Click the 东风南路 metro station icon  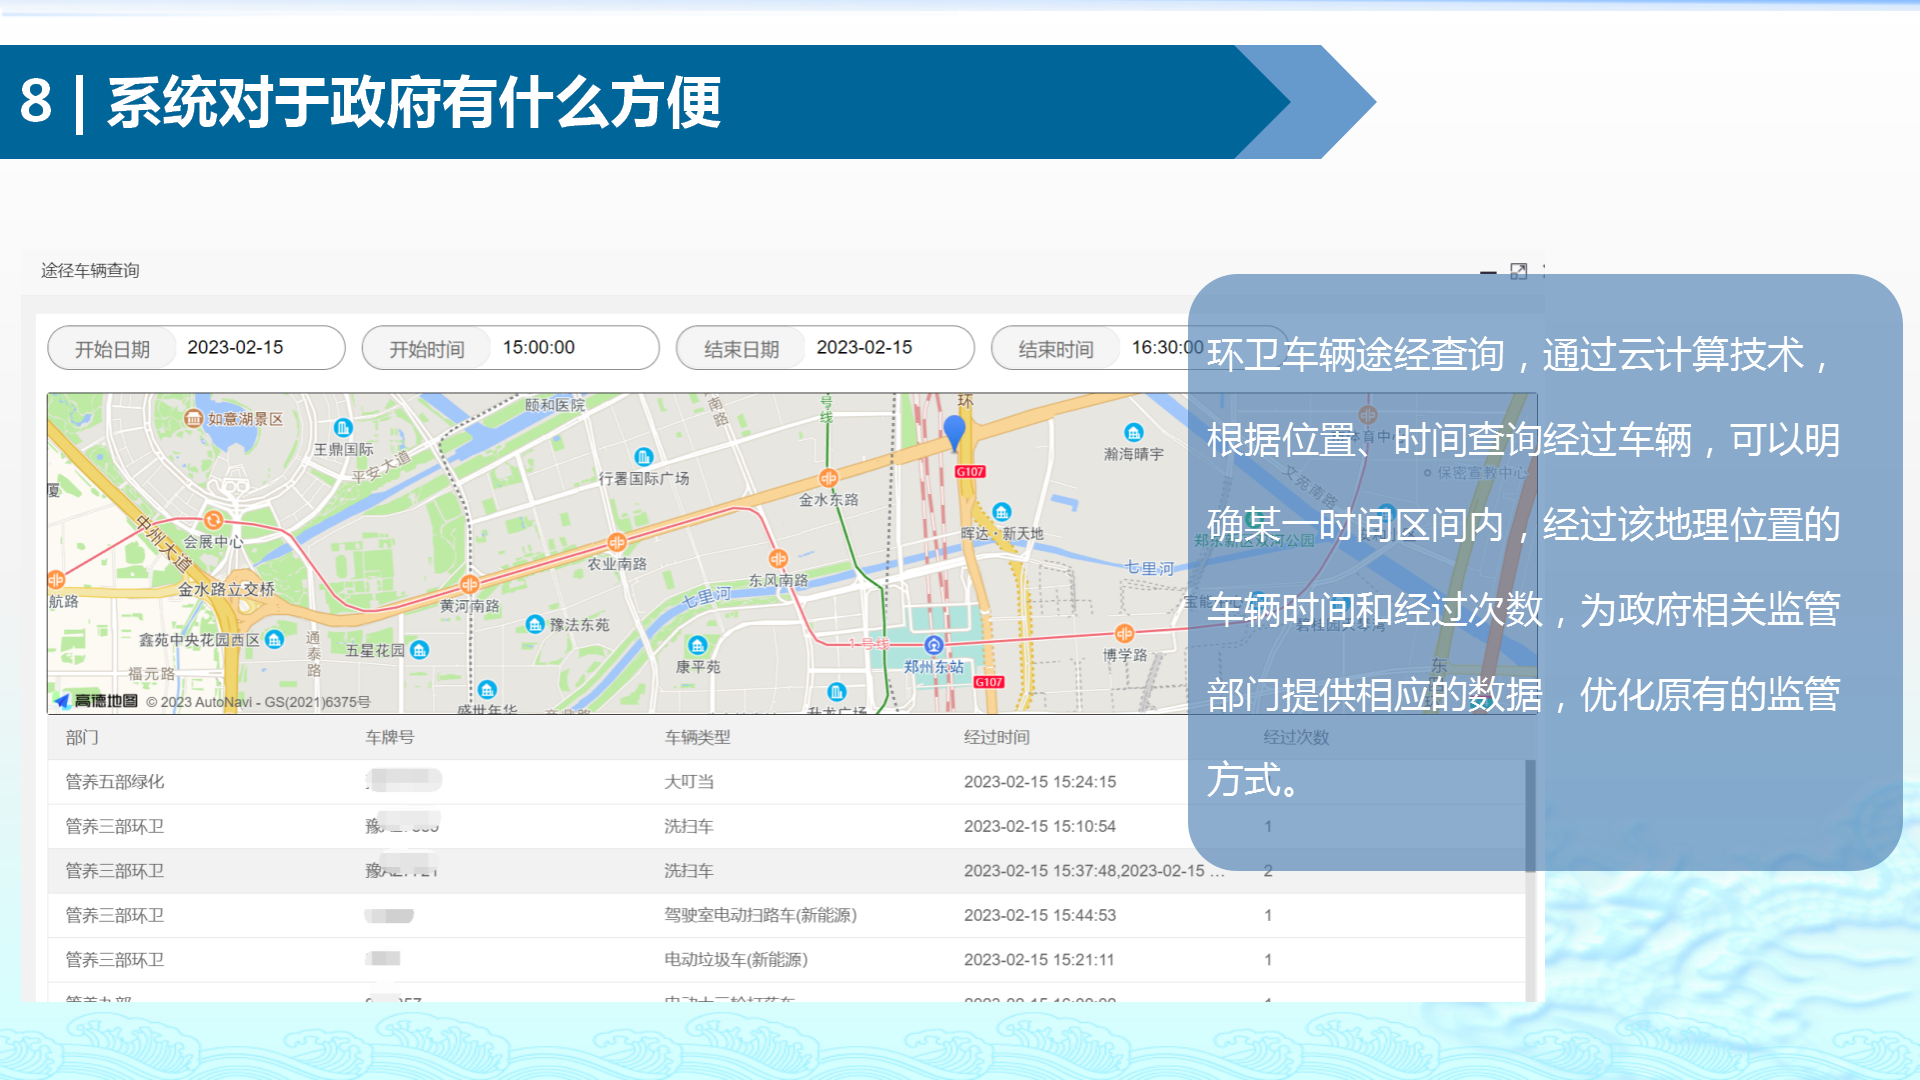(778, 558)
